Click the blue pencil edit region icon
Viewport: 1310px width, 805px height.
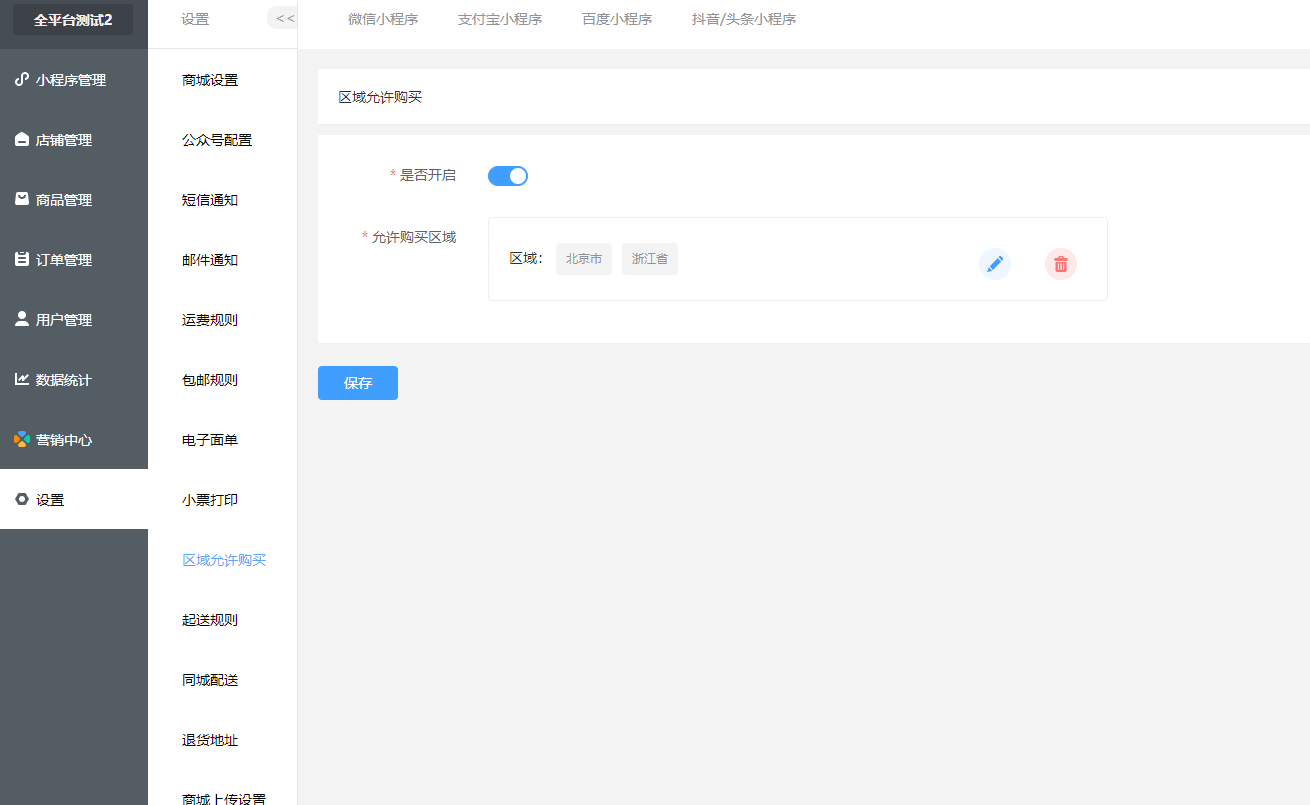point(994,264)
